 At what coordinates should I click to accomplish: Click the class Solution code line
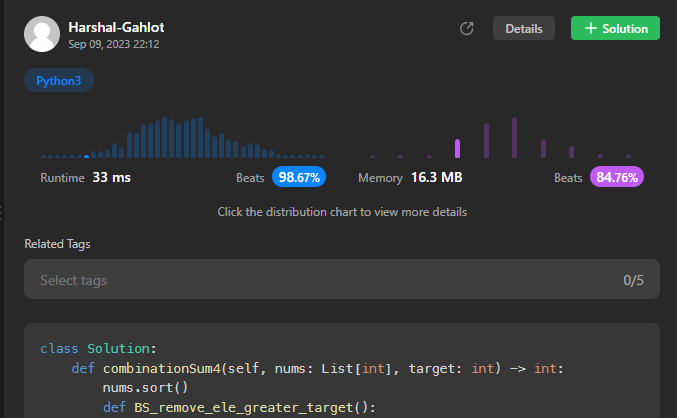point(98,349)
